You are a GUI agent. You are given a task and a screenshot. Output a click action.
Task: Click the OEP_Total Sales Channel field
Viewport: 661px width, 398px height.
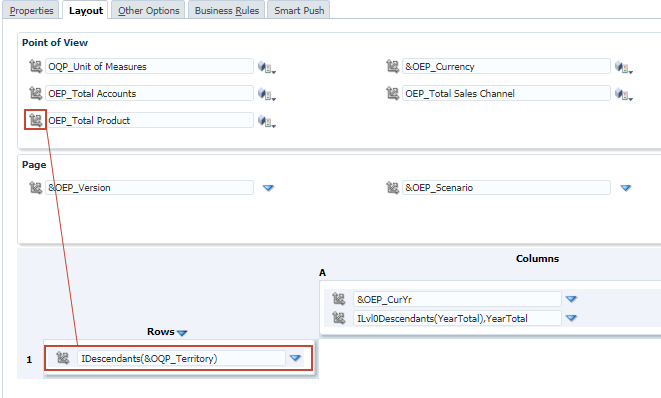click(x=506, y=93)
